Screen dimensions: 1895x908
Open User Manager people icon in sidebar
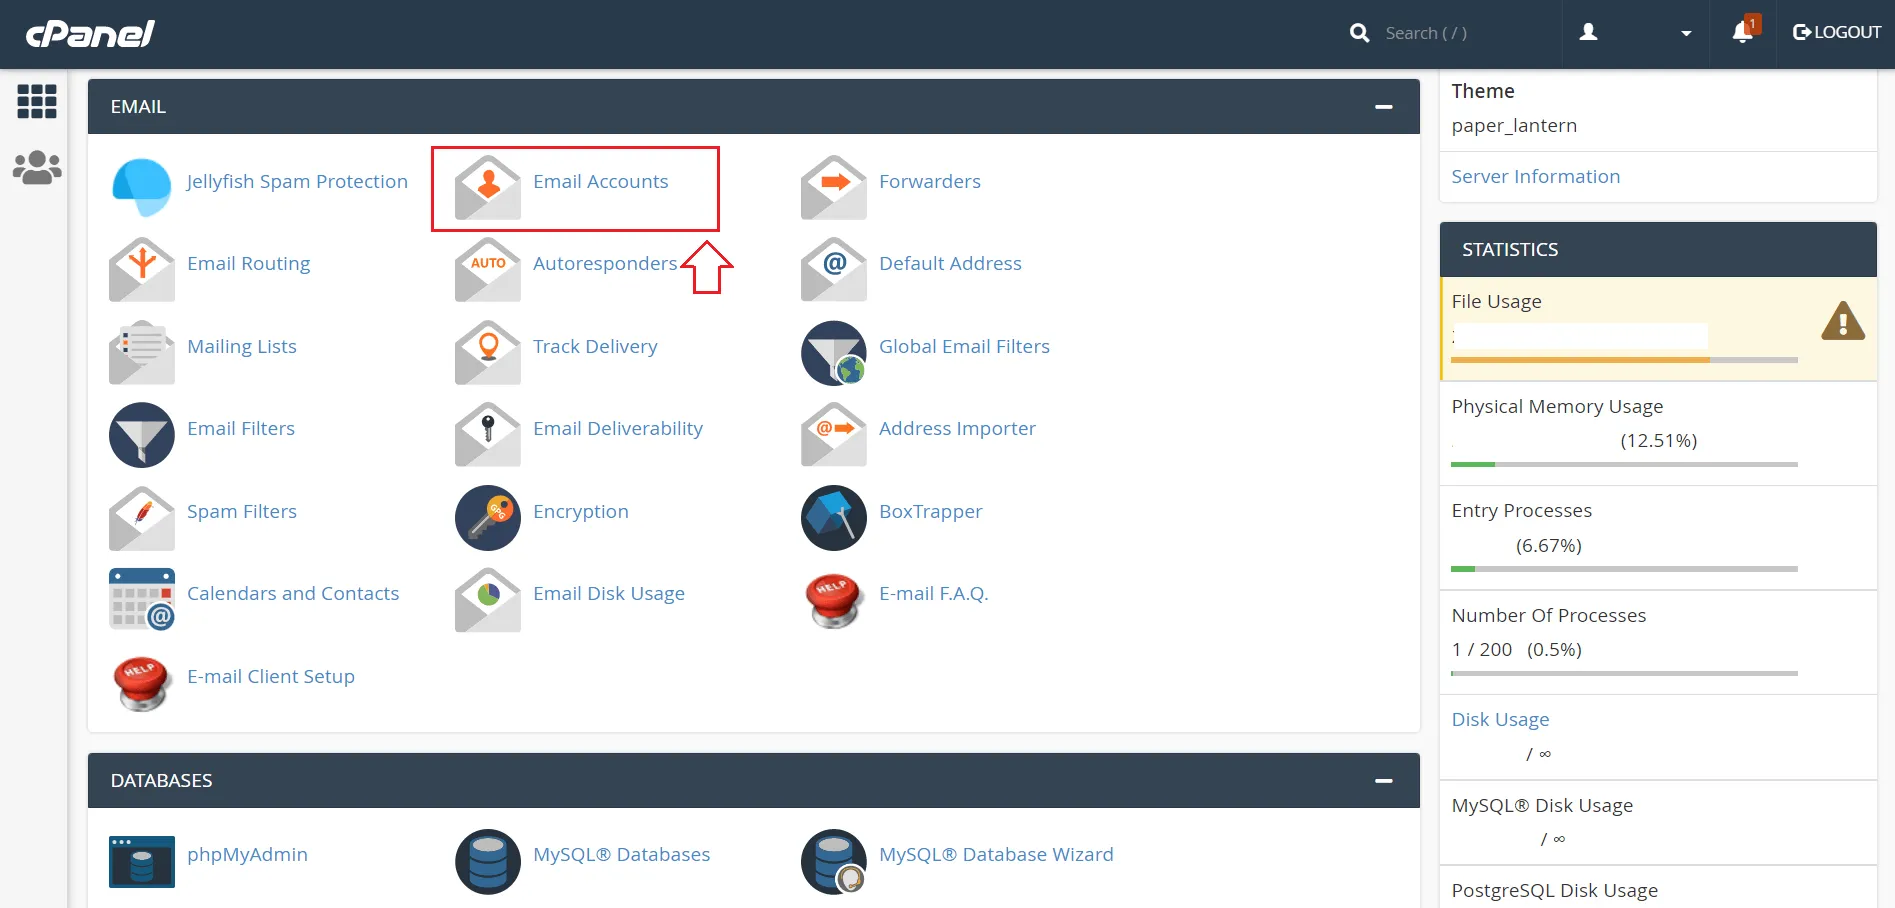(37, 167)
